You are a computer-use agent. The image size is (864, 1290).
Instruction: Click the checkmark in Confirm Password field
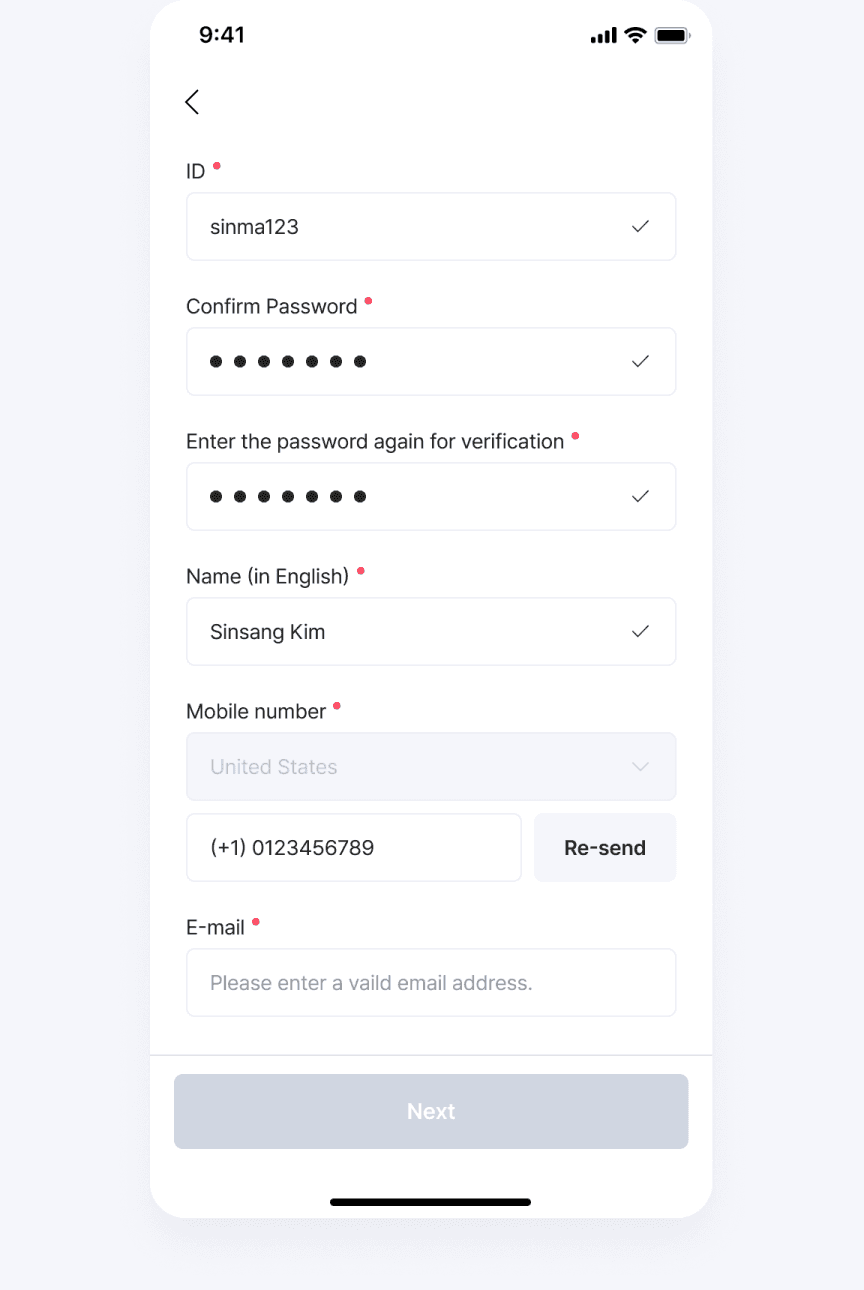pyautogui.click(x=641, y=362)
